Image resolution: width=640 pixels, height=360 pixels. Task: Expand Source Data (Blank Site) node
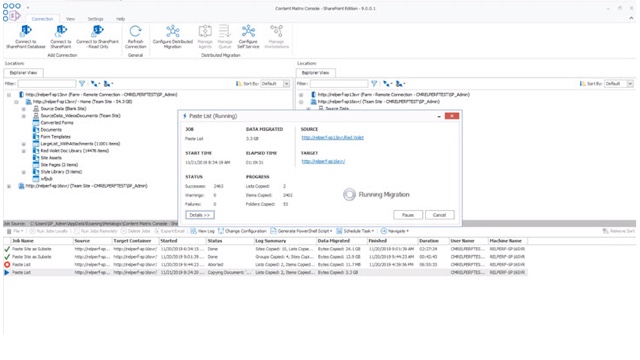pos(24,109)
